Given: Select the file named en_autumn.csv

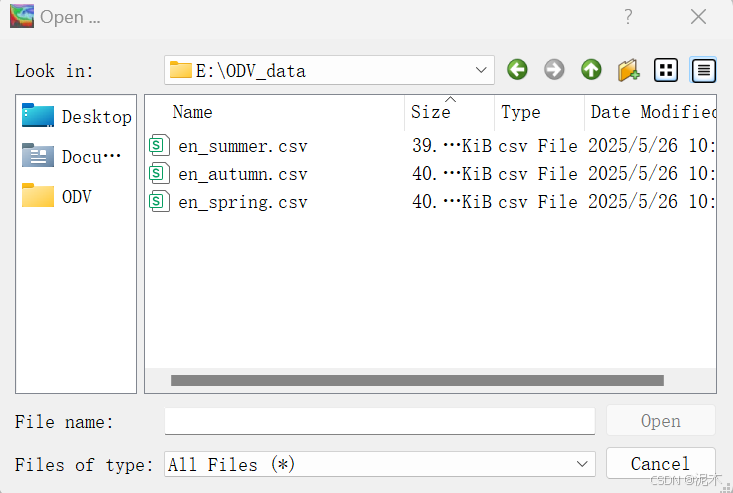Looking at the screenshot, I should point(243,174).
